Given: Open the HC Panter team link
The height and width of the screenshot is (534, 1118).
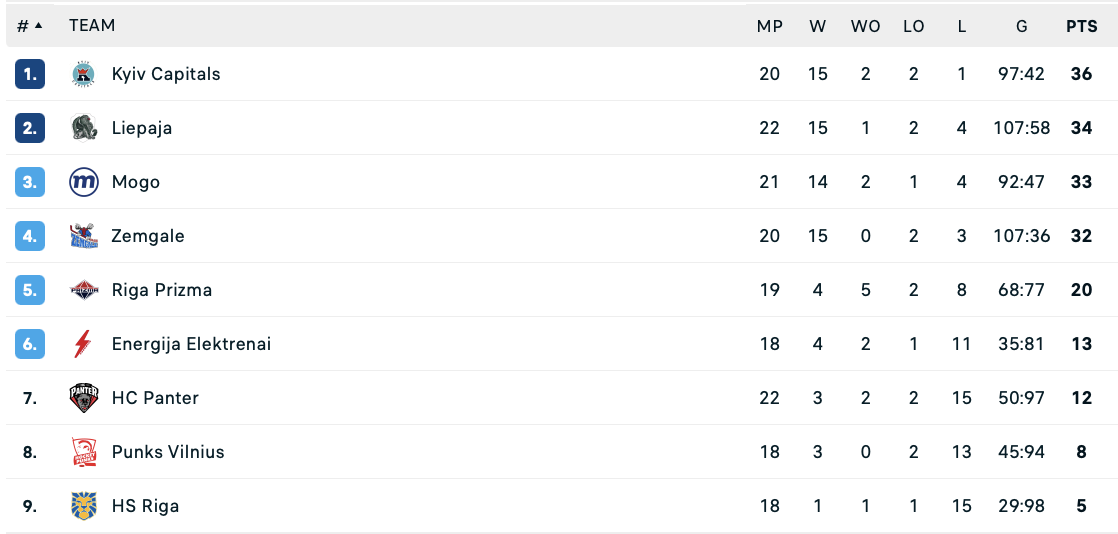Looking at the screenshot, I should coord(155,398).
